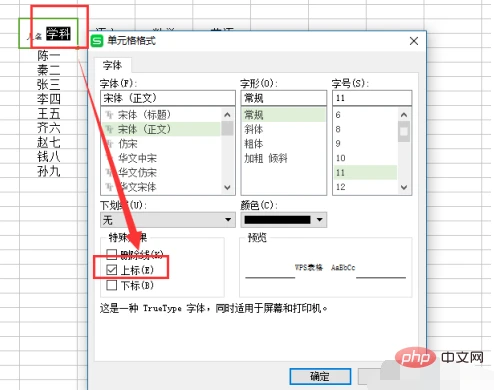Image resolution: width=494 pixels, height=390 pixels.
Task: Select cell 张三
Action: click(49, 84)
